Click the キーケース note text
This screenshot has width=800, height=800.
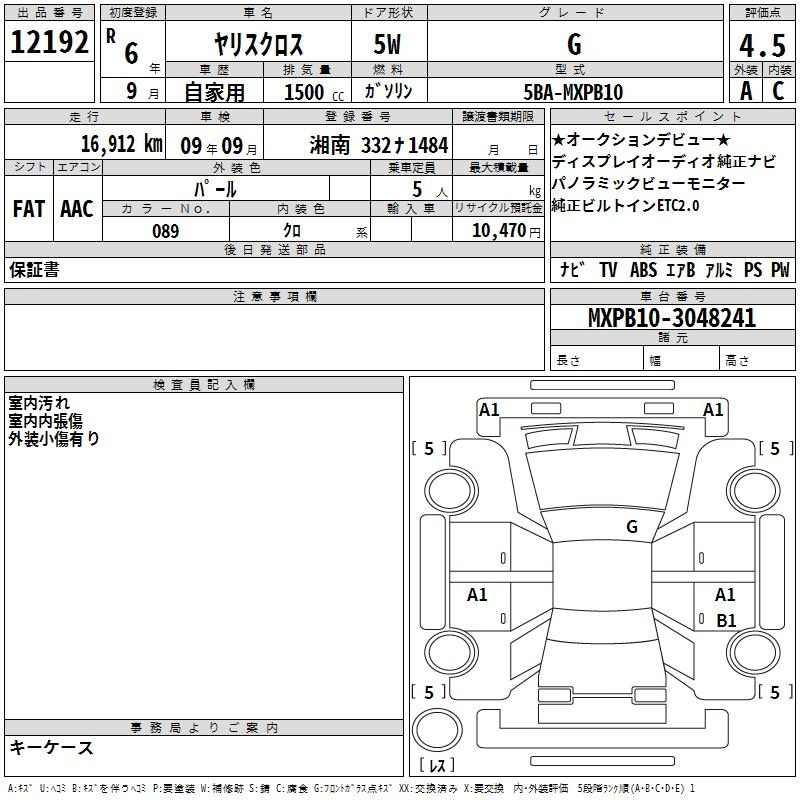pos(51,748)
